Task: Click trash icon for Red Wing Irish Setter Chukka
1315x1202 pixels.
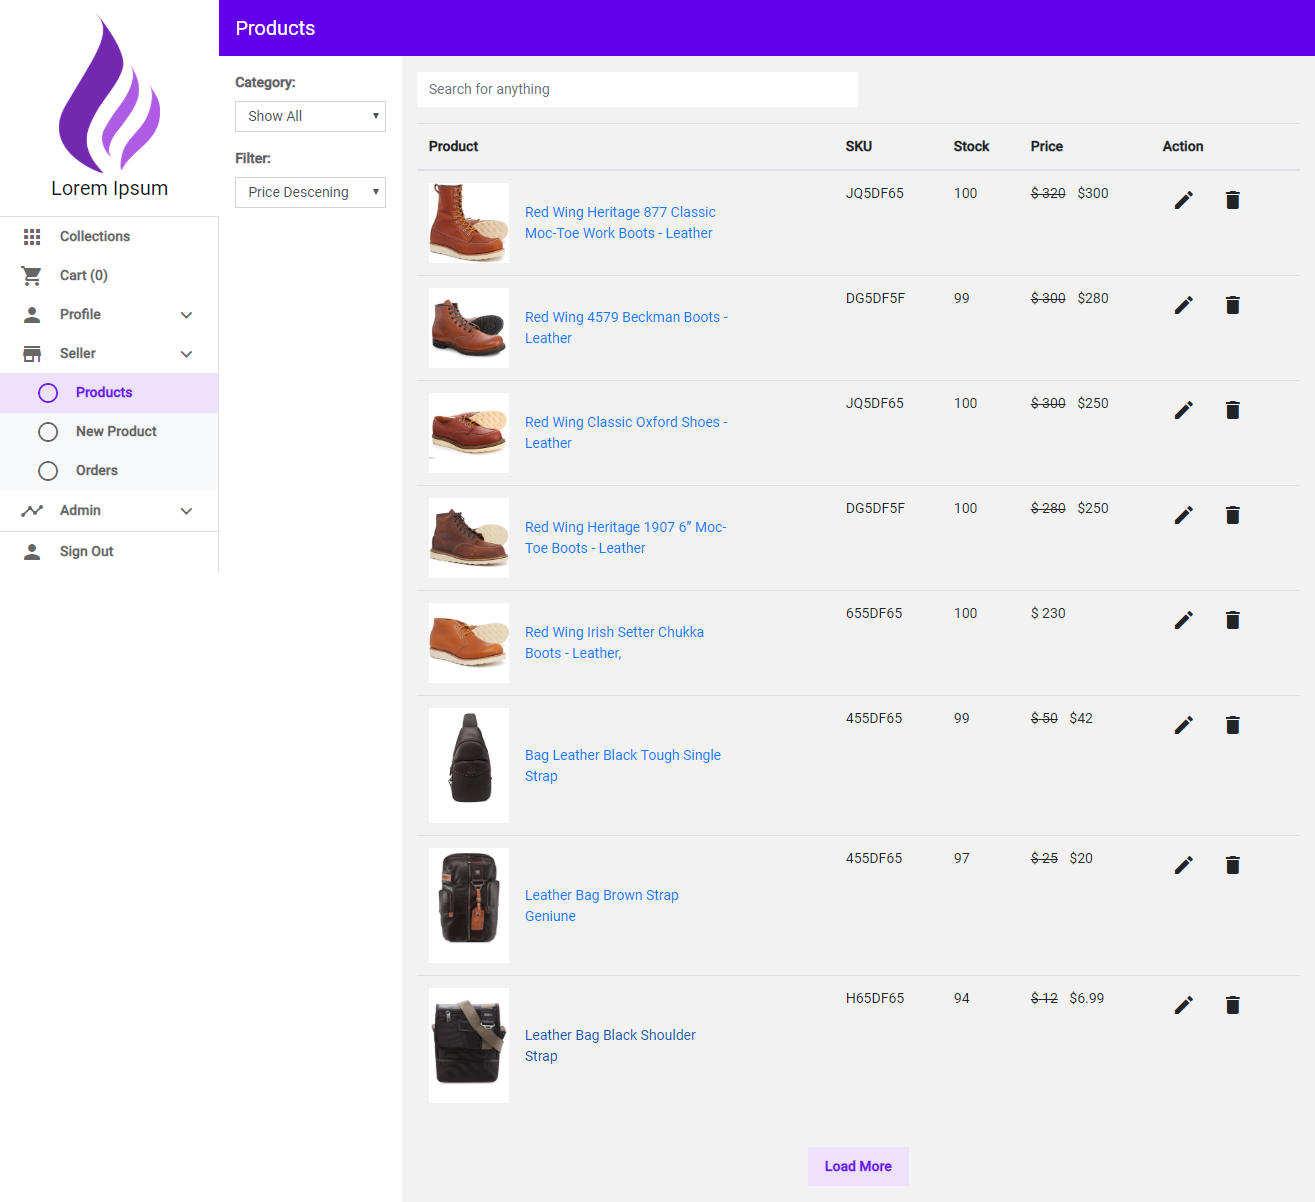Action: (x=1232, y=620)
